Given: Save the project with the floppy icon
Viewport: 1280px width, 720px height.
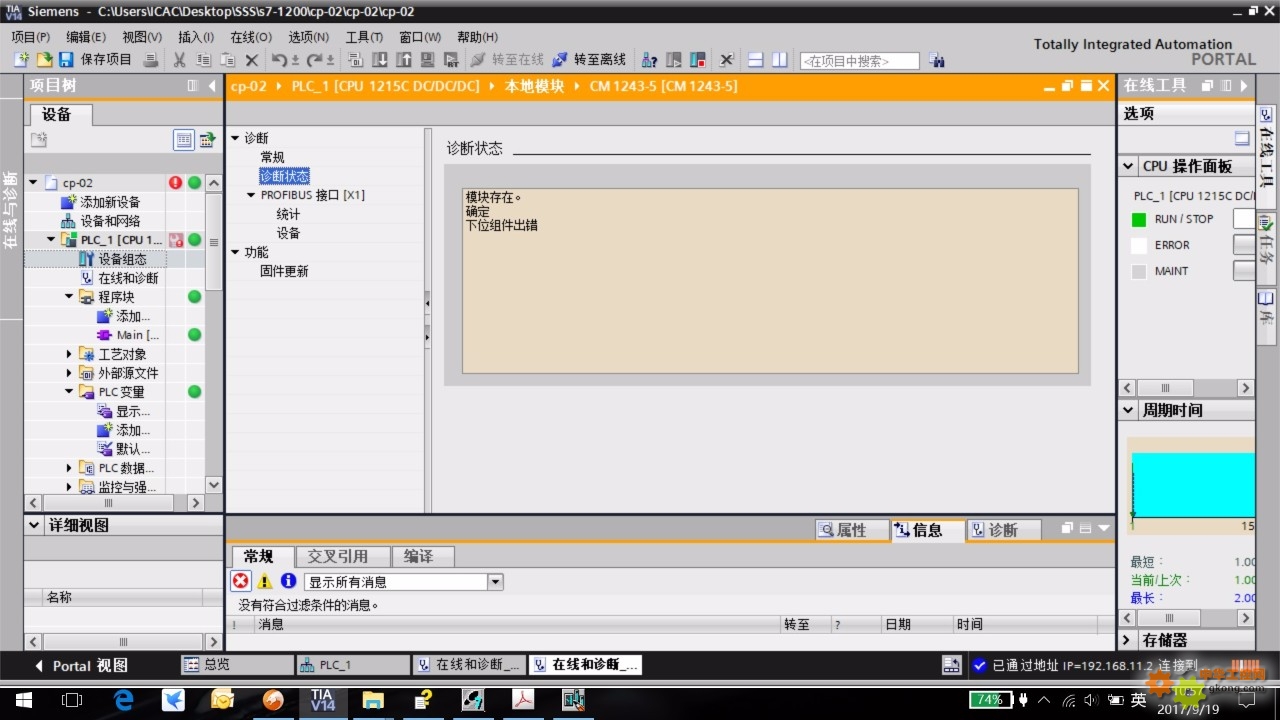Looking at the screenshot, I should coord(67,60).
